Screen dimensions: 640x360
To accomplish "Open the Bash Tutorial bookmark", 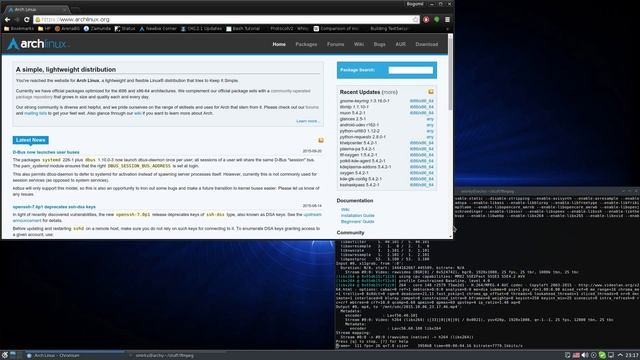I will 243,29.
